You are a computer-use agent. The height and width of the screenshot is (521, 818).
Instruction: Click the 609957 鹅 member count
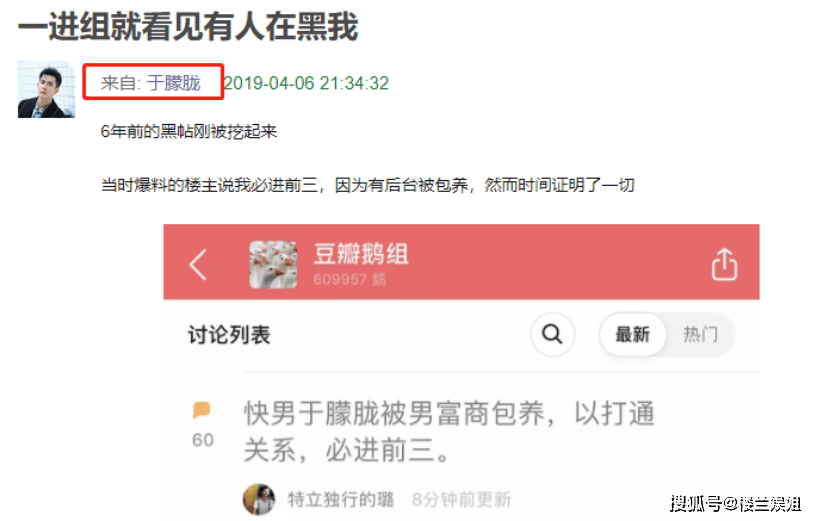349,280
